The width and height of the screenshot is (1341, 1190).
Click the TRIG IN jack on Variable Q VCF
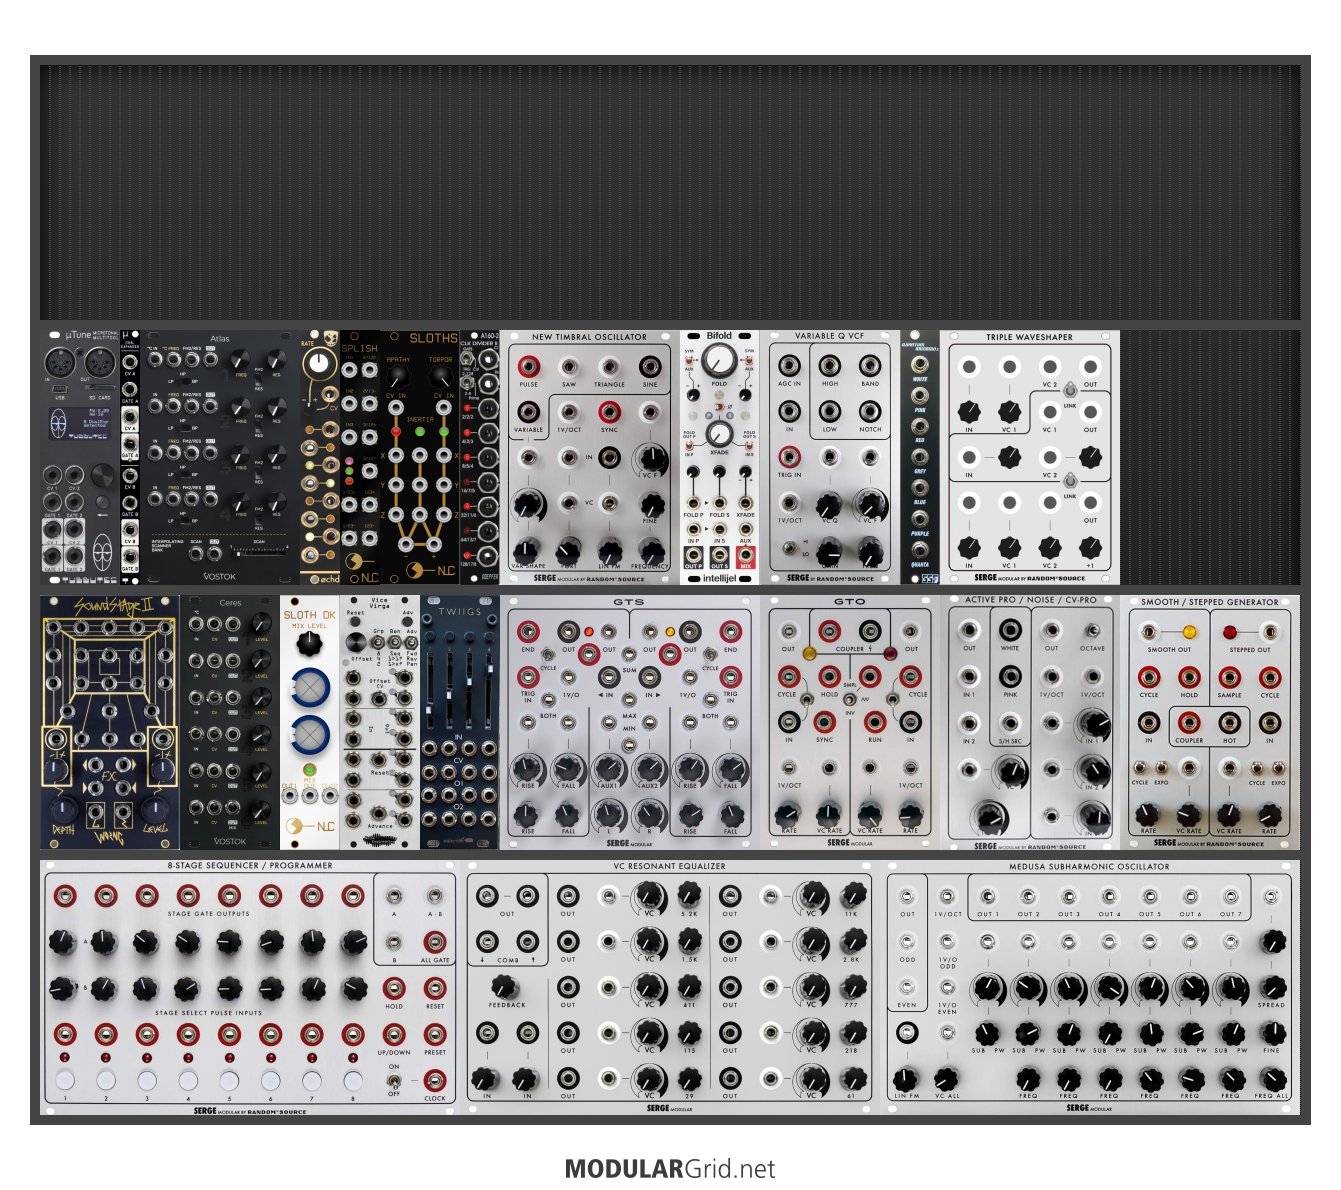789,458
